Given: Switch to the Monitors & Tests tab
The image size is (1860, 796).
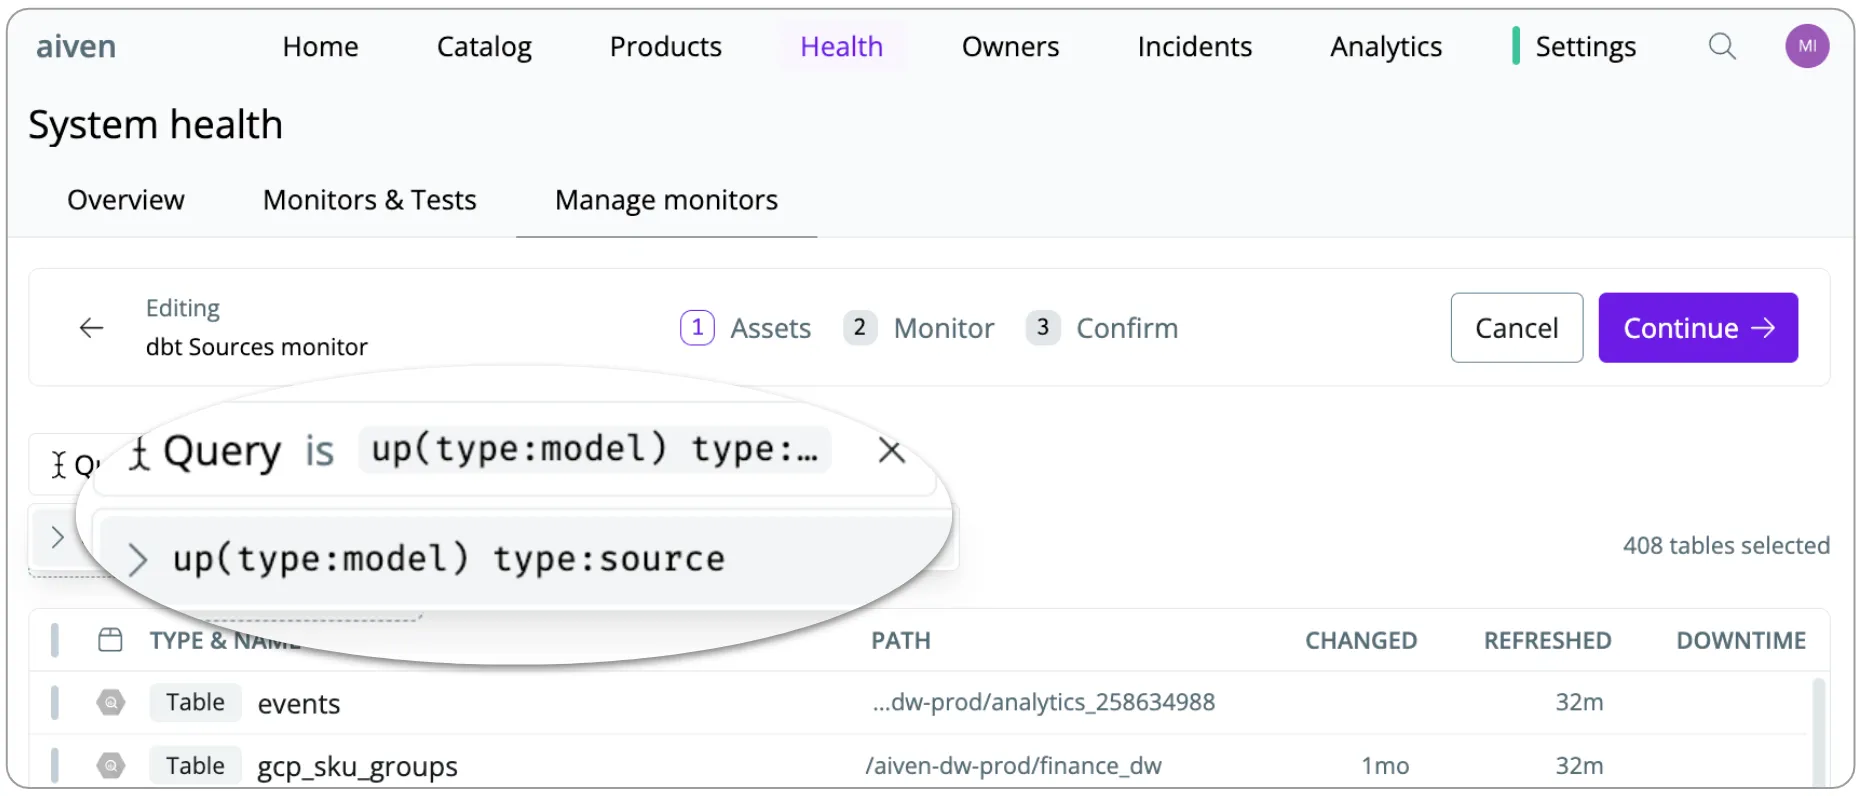Looking at the screenshot, I should point(370,200).
